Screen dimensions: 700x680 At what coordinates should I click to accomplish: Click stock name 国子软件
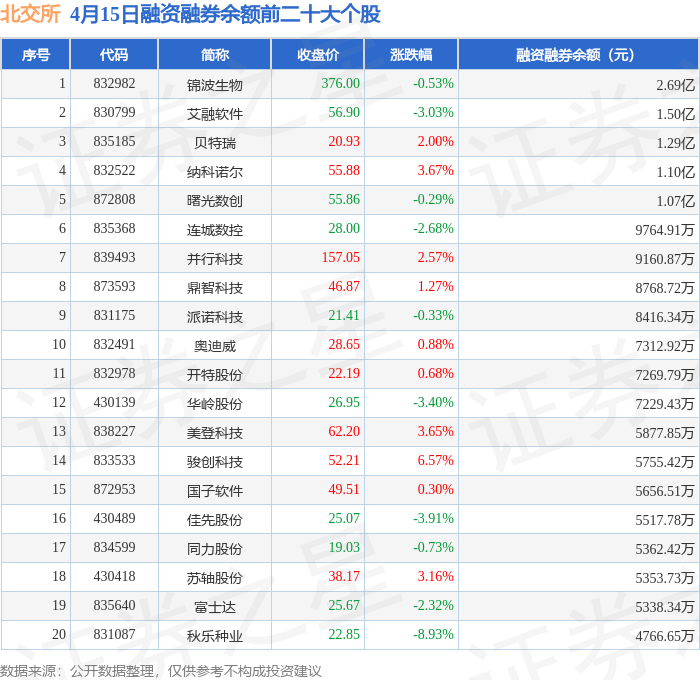[215, 491]
